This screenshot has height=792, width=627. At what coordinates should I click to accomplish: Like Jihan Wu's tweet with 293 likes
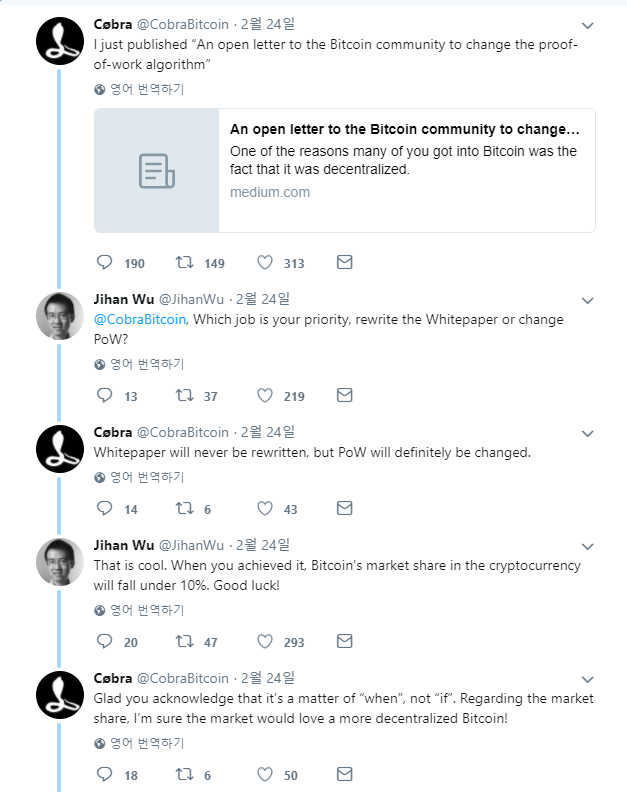265,641
